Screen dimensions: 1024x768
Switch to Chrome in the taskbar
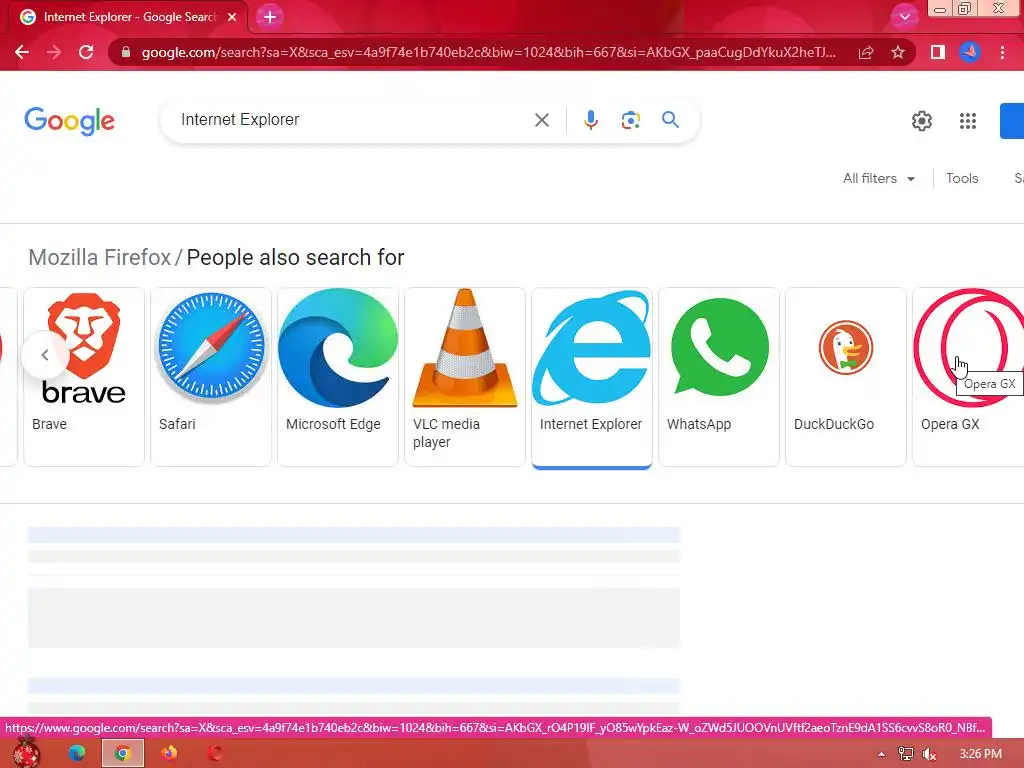[122, 753]
